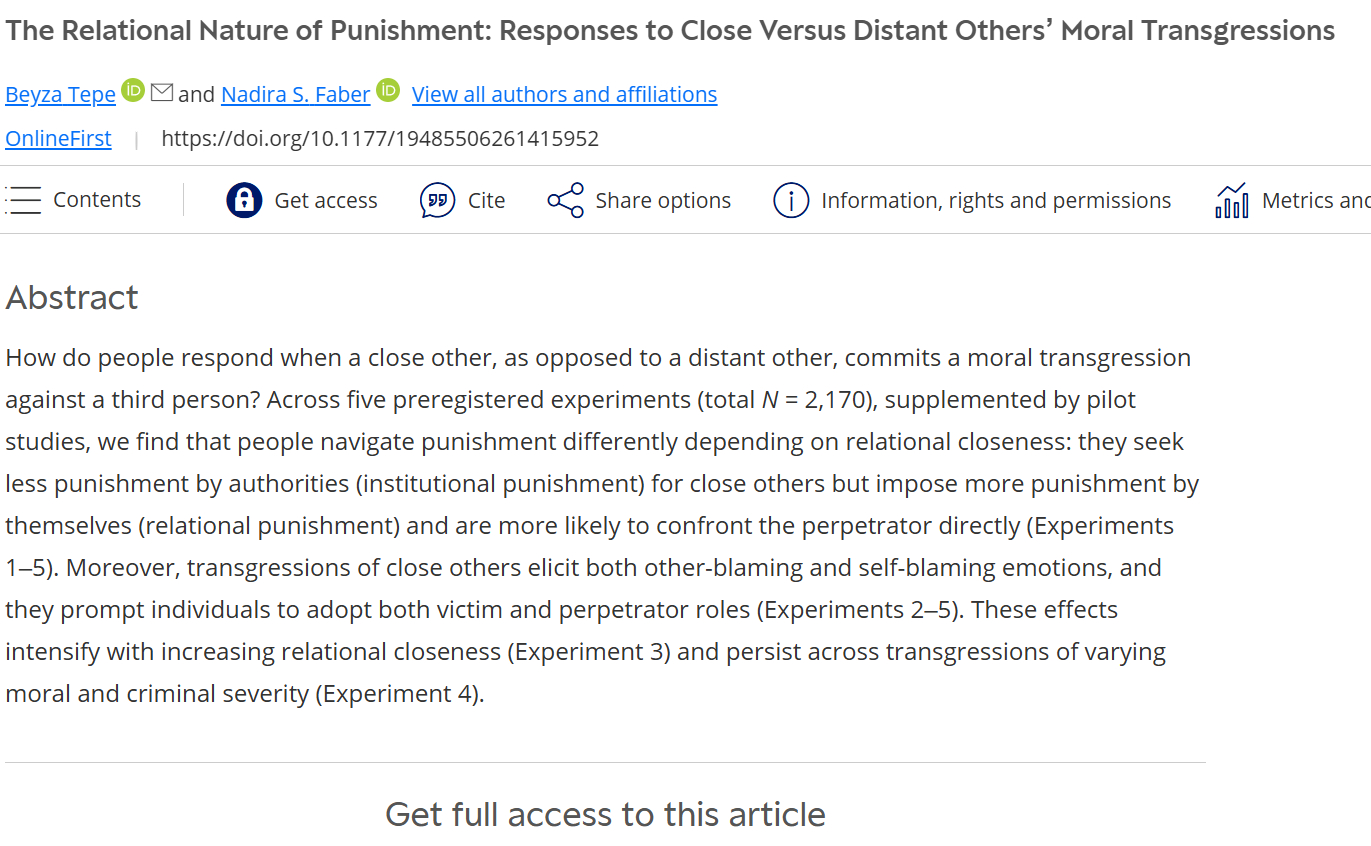Expand View all authors and affiliations
The height and width of the screenshot is (846, 1371).
pyautogui.click(x=564, y=95)
